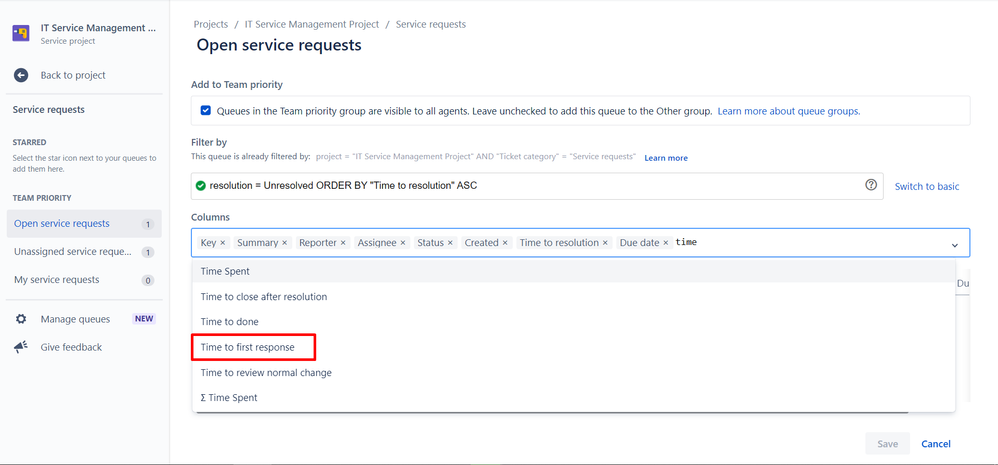Click the Save button
Viewport: 998px width, 465px height.
click(x=887, y=444)
